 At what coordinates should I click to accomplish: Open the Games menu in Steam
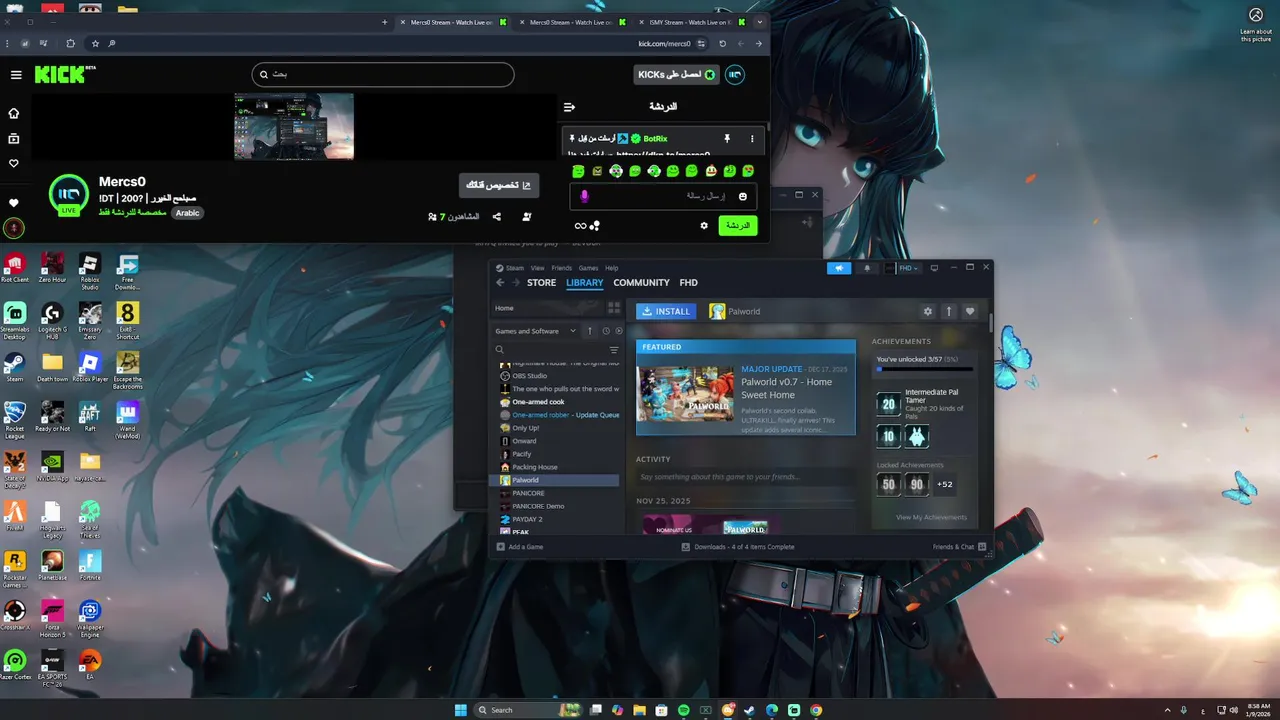point(589,268)
